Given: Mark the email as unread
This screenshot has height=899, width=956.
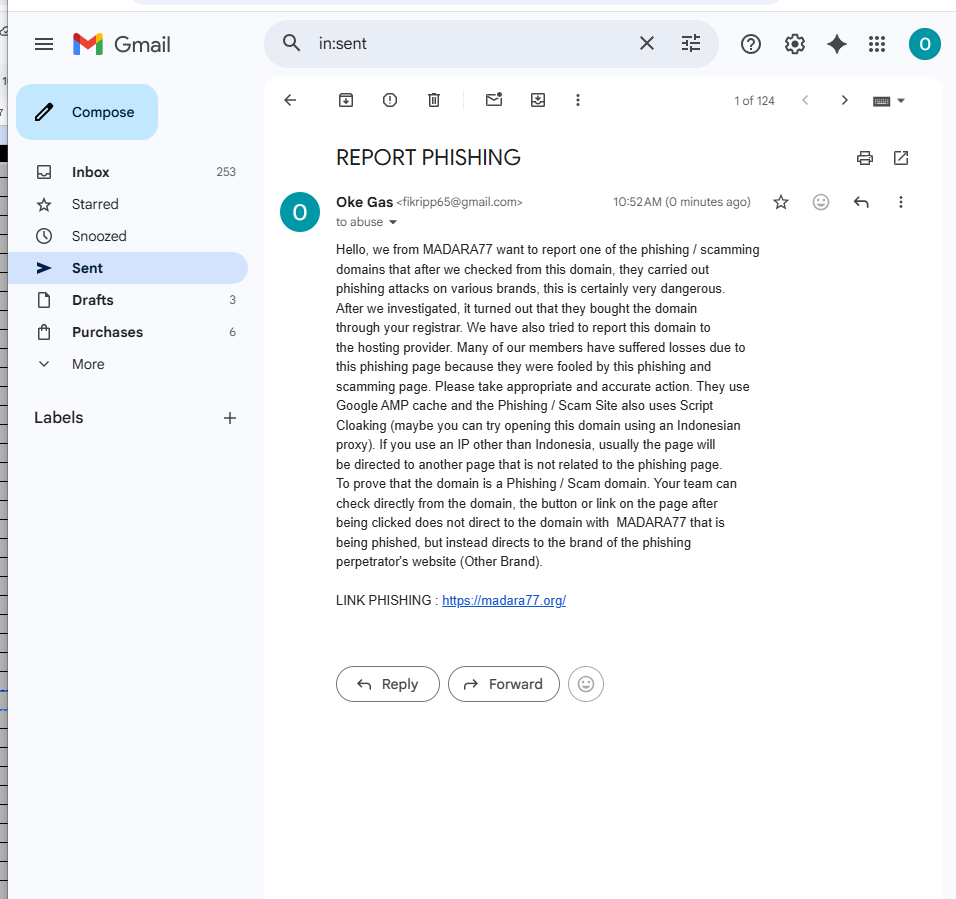Looking at the screenshot, I should [x=494, y=99].
